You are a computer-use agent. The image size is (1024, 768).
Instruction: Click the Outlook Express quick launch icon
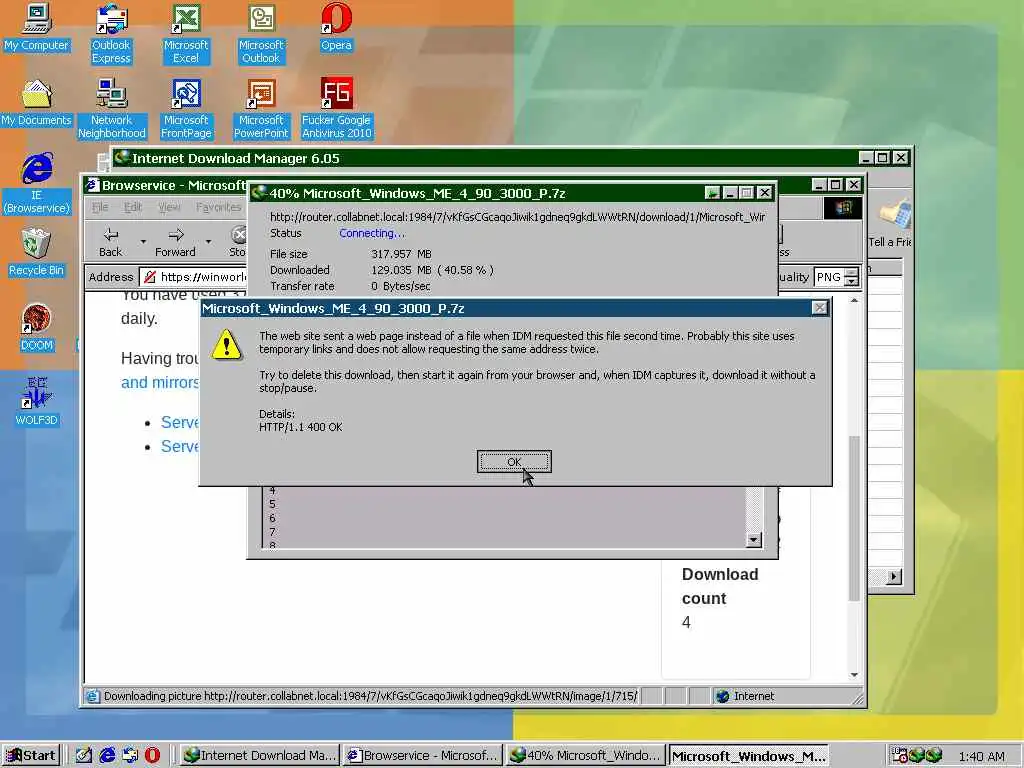130,756
